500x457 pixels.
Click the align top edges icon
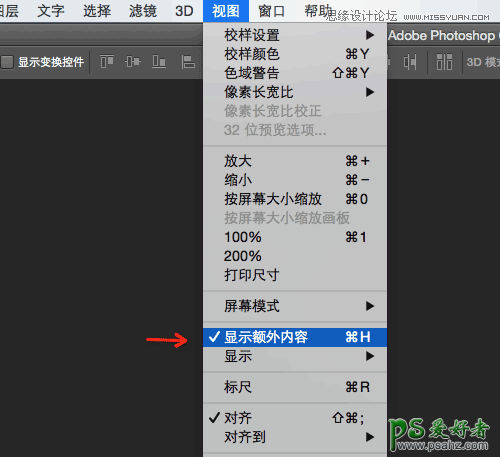(107, 62)
